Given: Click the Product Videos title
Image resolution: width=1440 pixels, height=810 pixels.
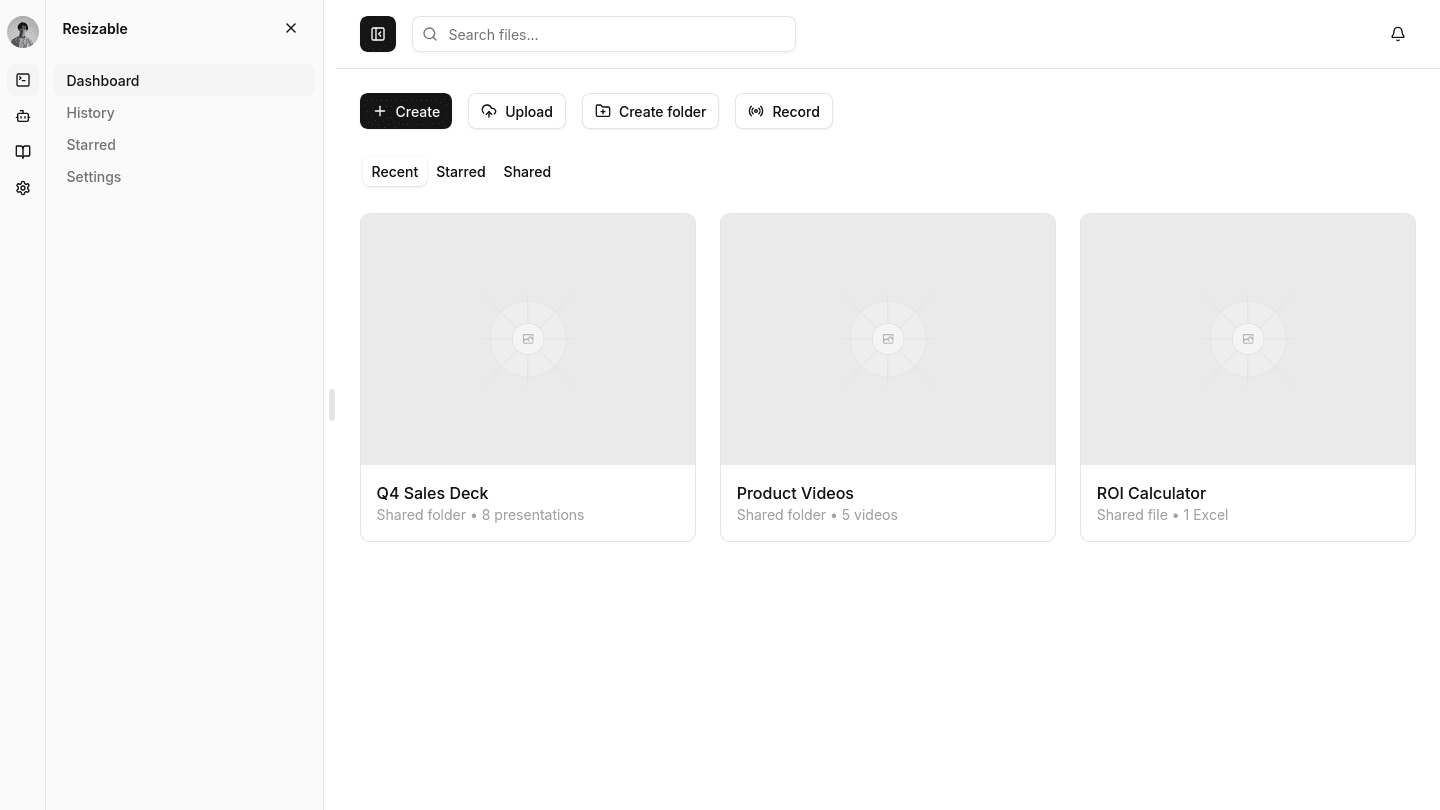Looking at the screenshot, I should tap(795, 493).
